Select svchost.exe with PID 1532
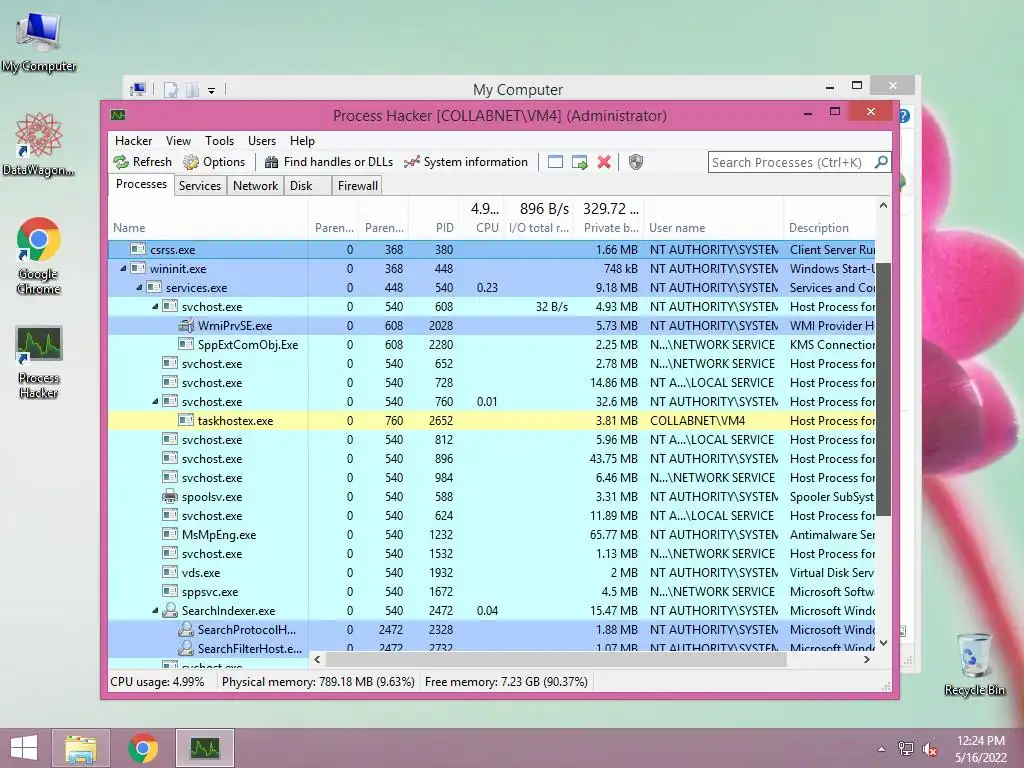Viewport: 1024px width, 768px height. (x=492, y=554)
